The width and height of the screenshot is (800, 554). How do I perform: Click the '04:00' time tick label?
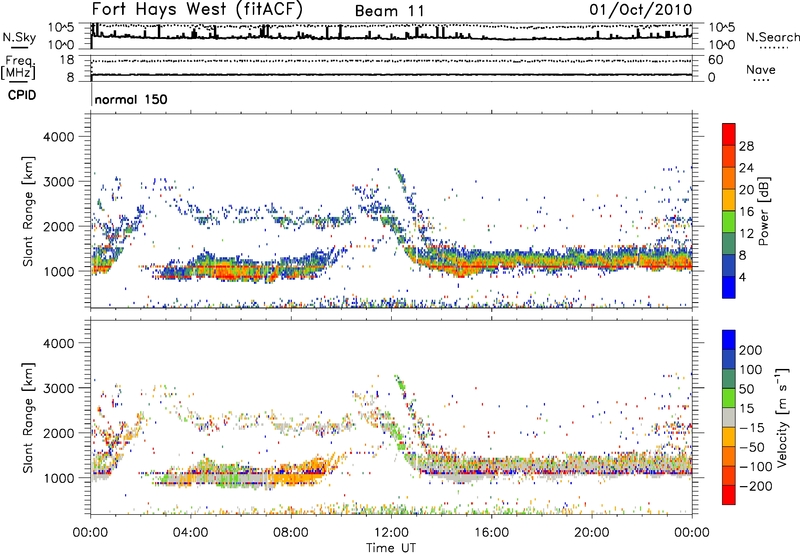pos(191,533)
